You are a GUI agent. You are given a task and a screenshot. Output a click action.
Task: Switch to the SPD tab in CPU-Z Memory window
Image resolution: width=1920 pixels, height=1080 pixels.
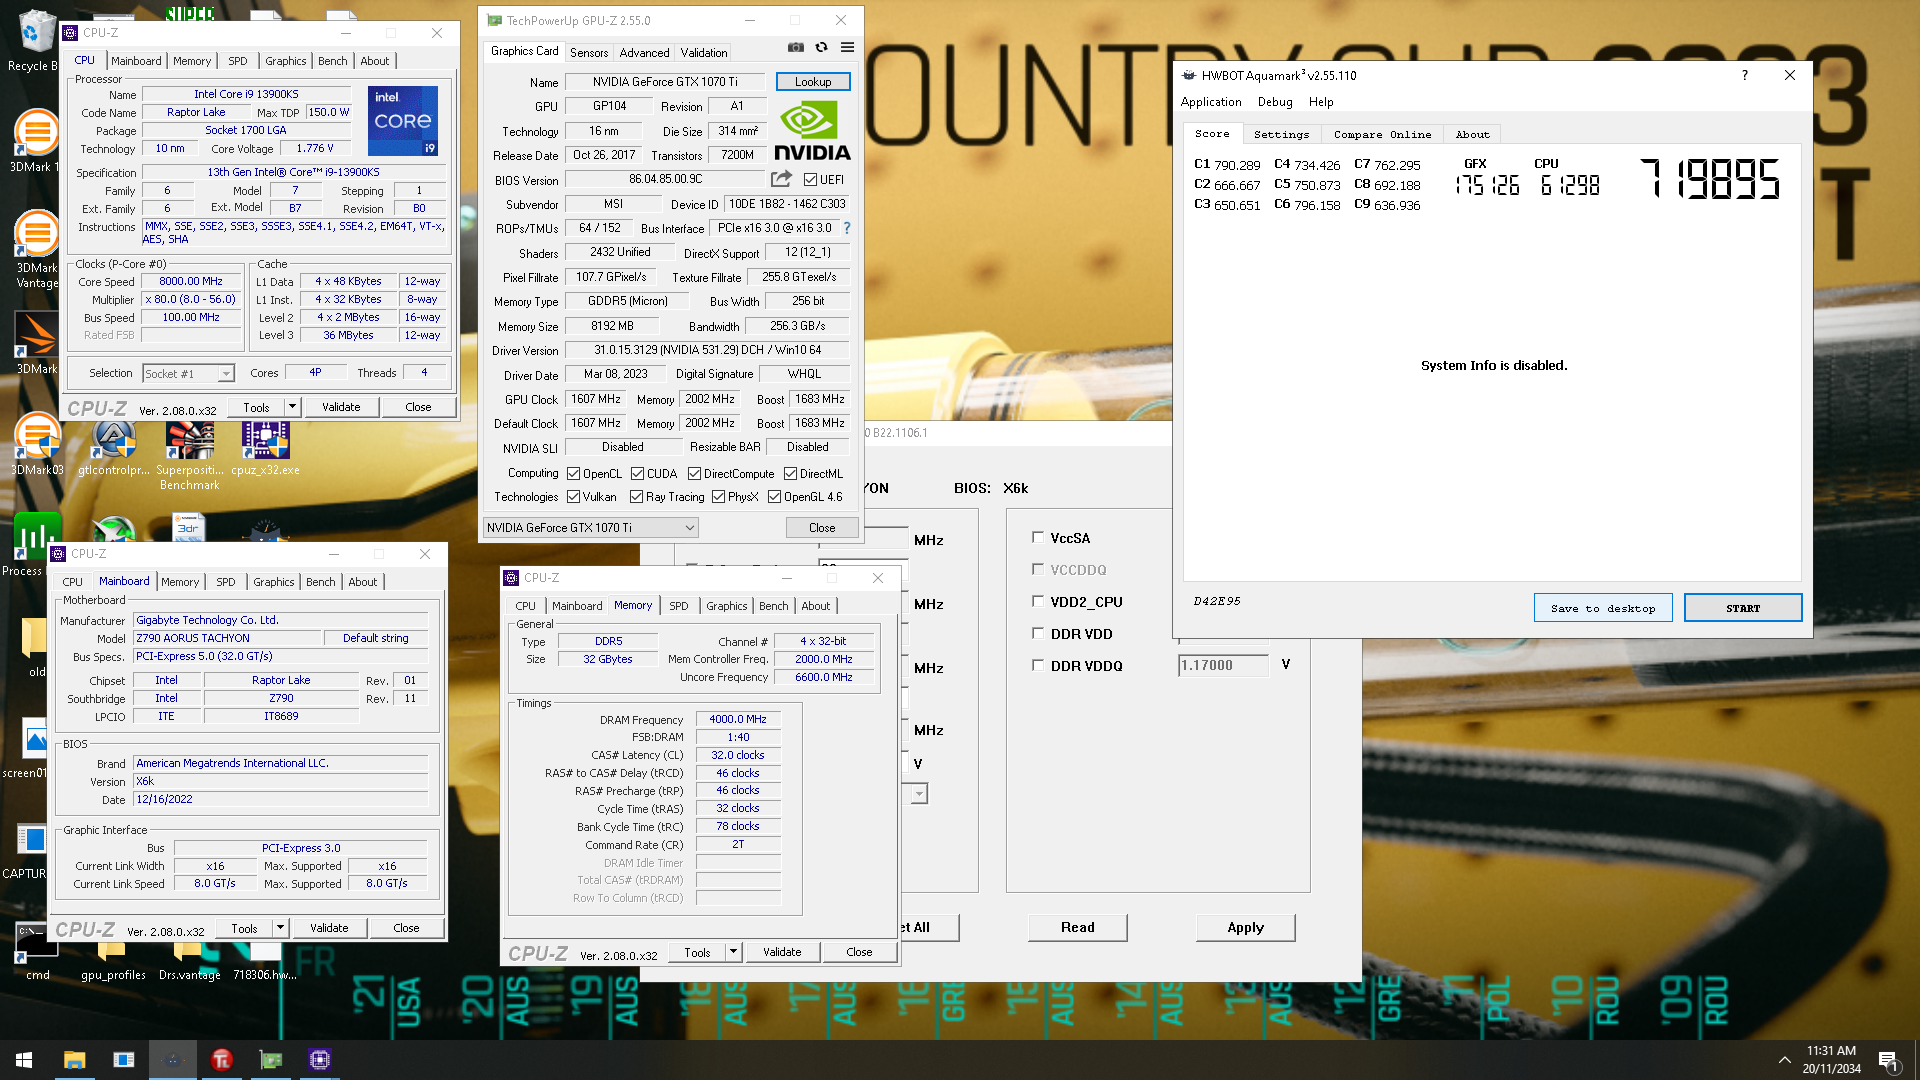pyautogui.click(x=678, y=606)
